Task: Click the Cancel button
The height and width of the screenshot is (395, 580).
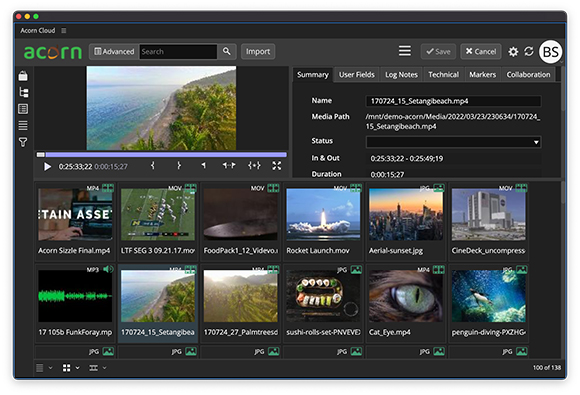Action: tap(480, 51)
